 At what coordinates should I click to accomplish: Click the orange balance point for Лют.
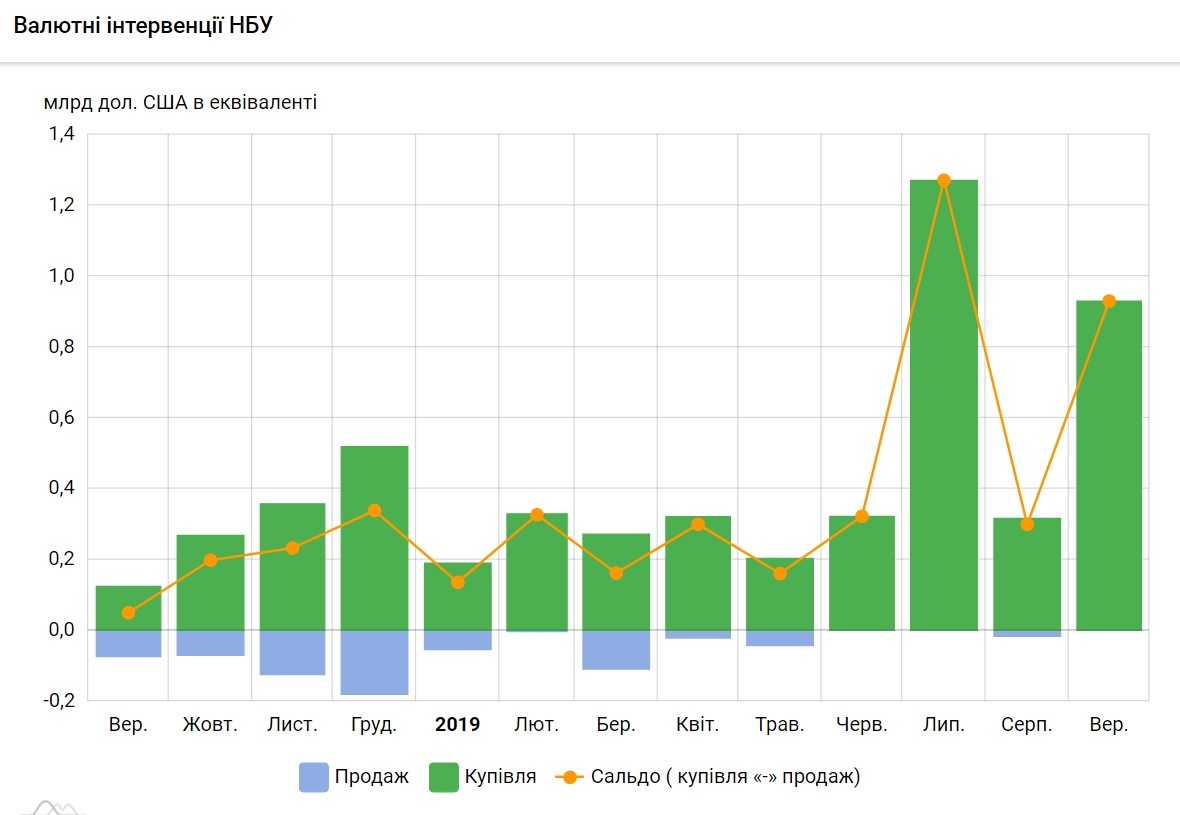click(x=537, y=514)
